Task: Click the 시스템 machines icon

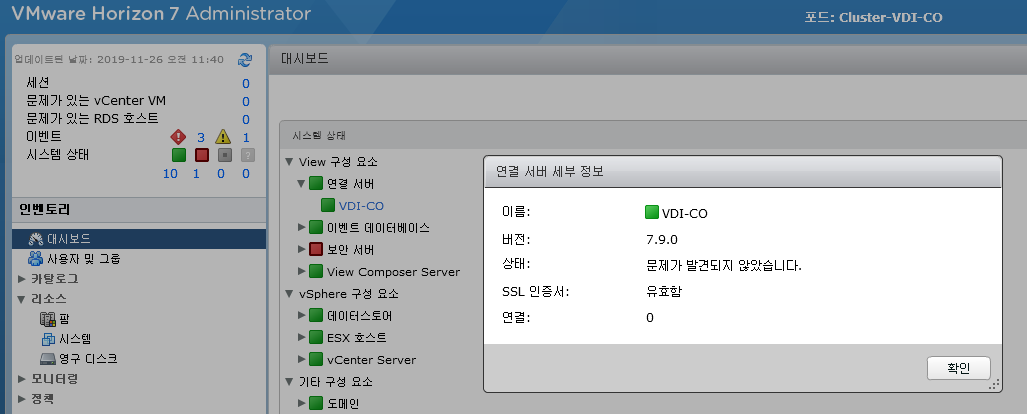Action: (48, 339)
